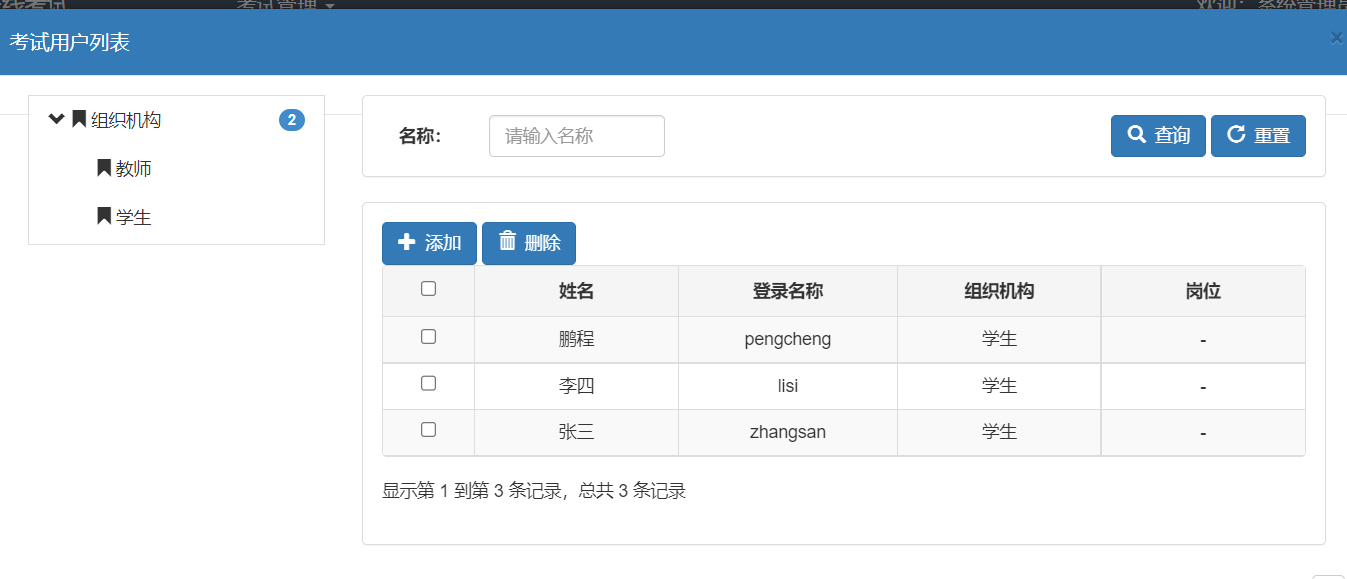Select the 教师 tree item
This screenshot has width=1347, height=579.
[132, 167]
